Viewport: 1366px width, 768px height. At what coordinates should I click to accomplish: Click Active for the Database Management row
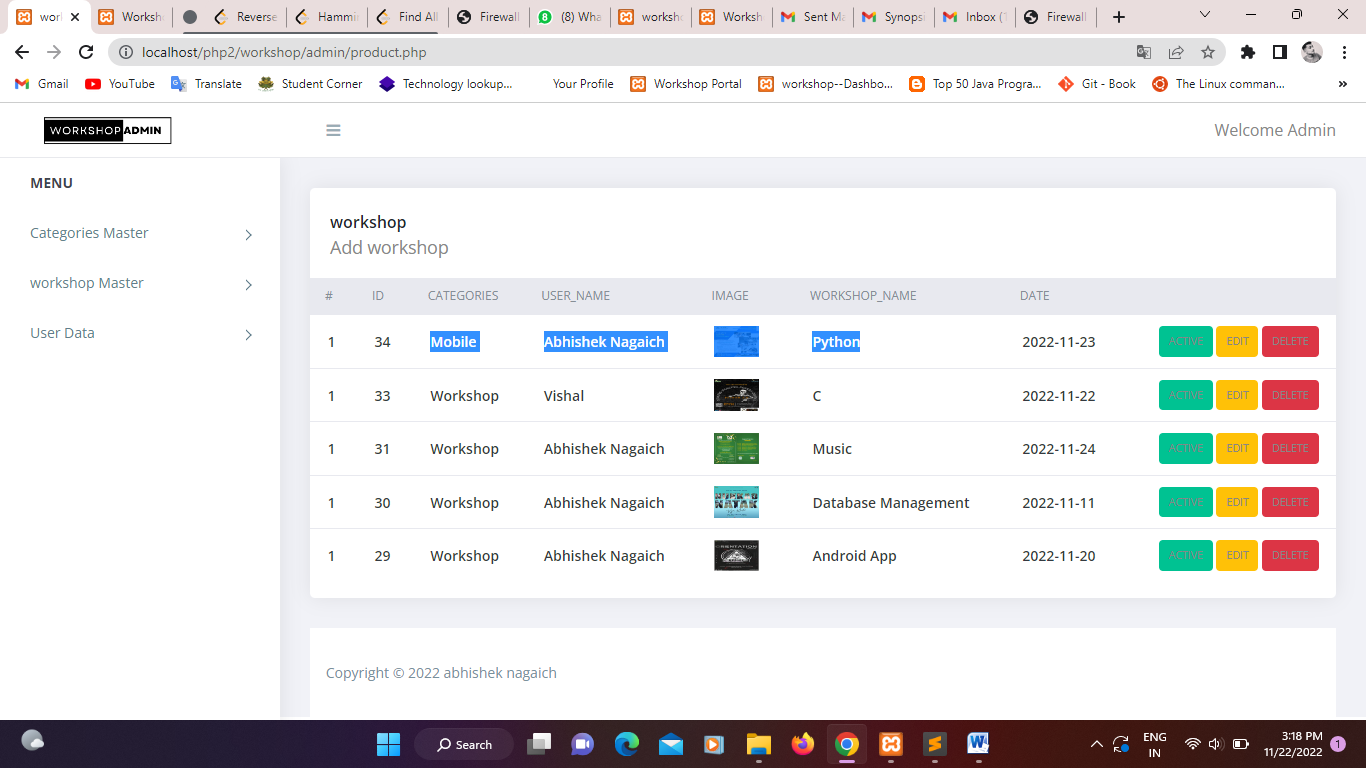tap(1186, 502)
